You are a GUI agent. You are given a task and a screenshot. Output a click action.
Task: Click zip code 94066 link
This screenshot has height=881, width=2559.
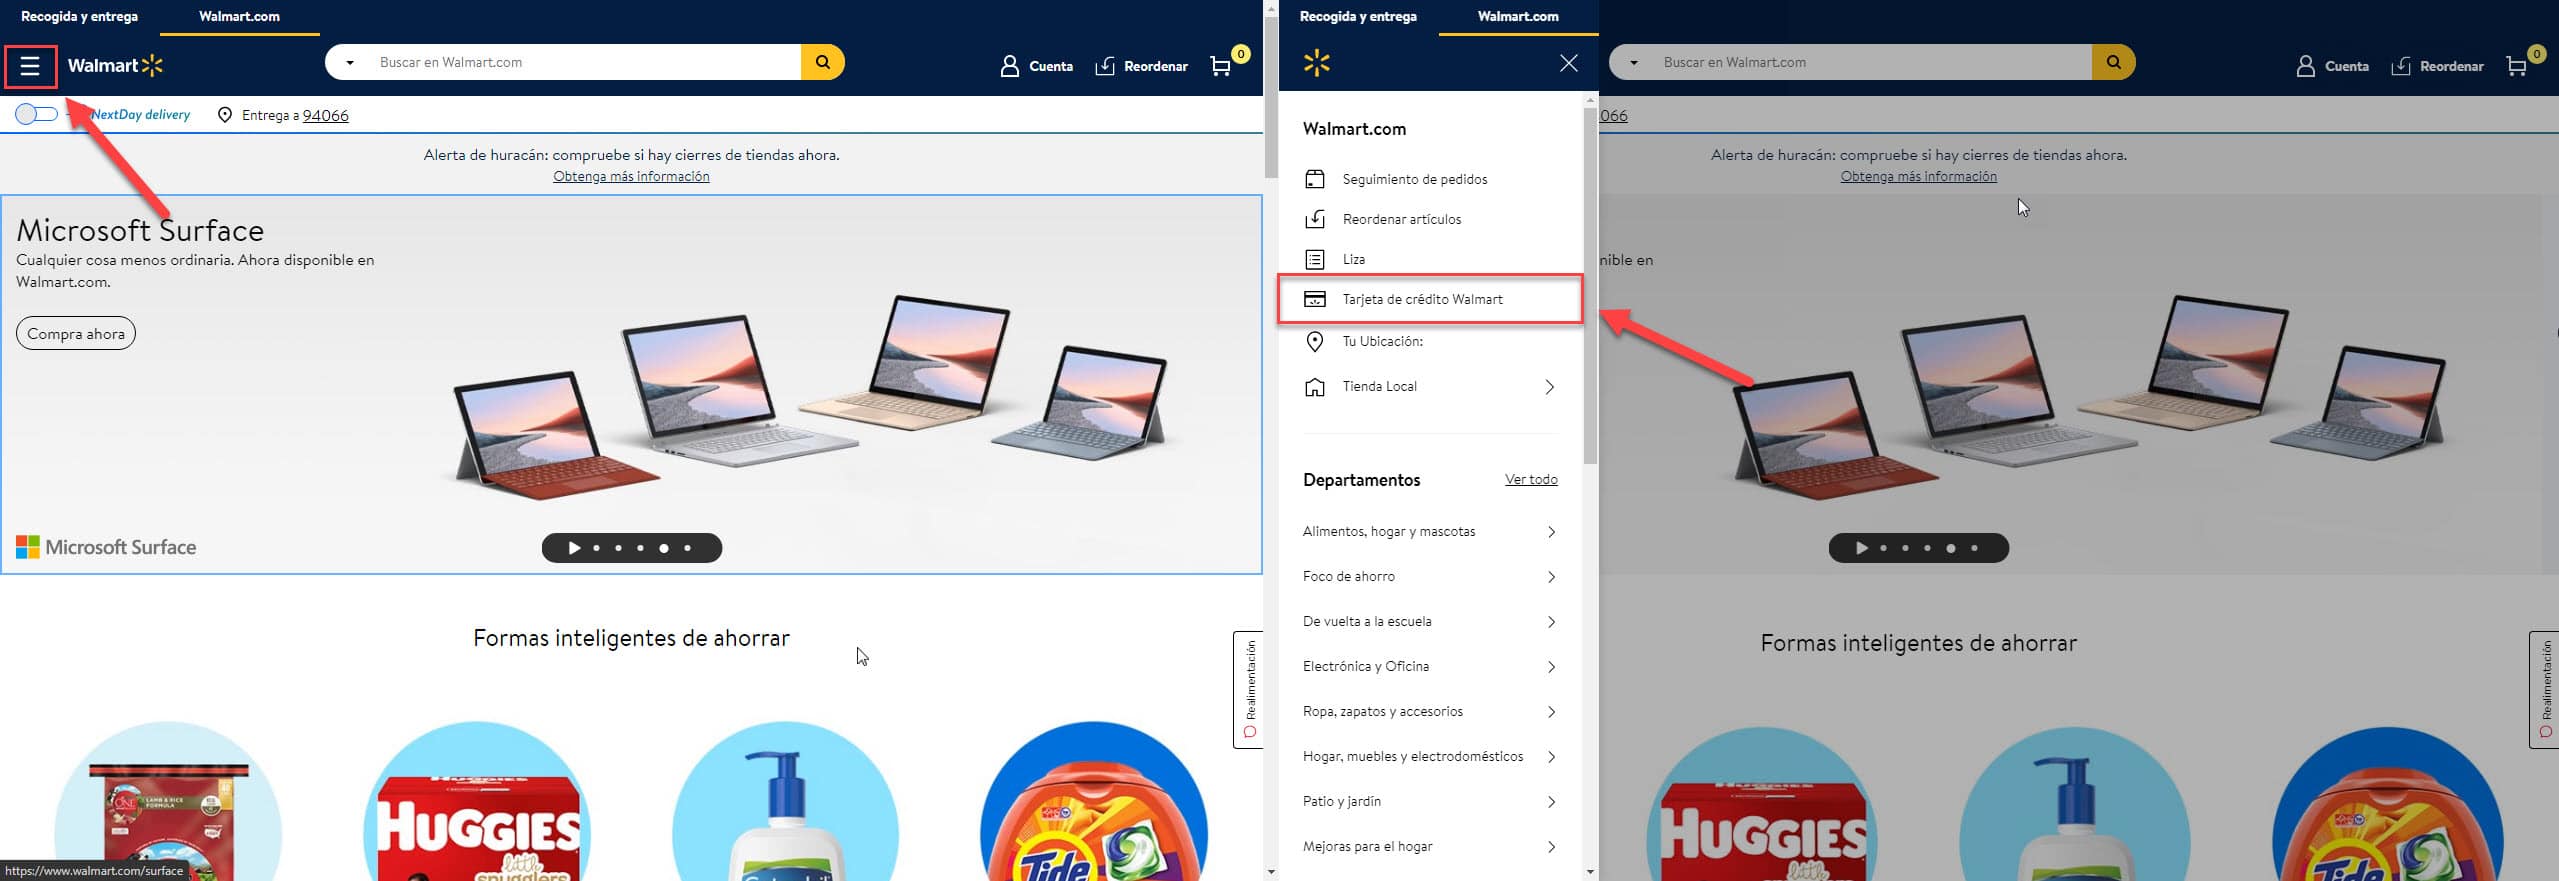[x=326, y=115]
